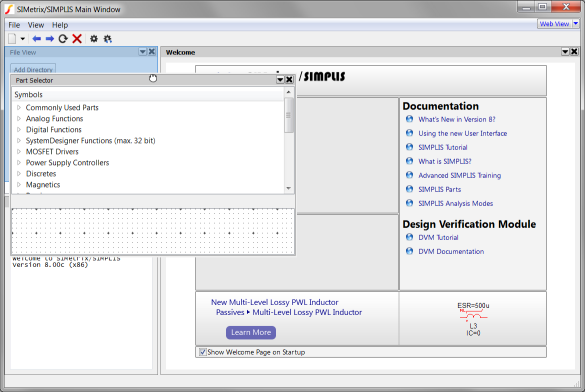
Task: Open the SIMPLIS Tutorial link
Action: click(x=442, y=147)
